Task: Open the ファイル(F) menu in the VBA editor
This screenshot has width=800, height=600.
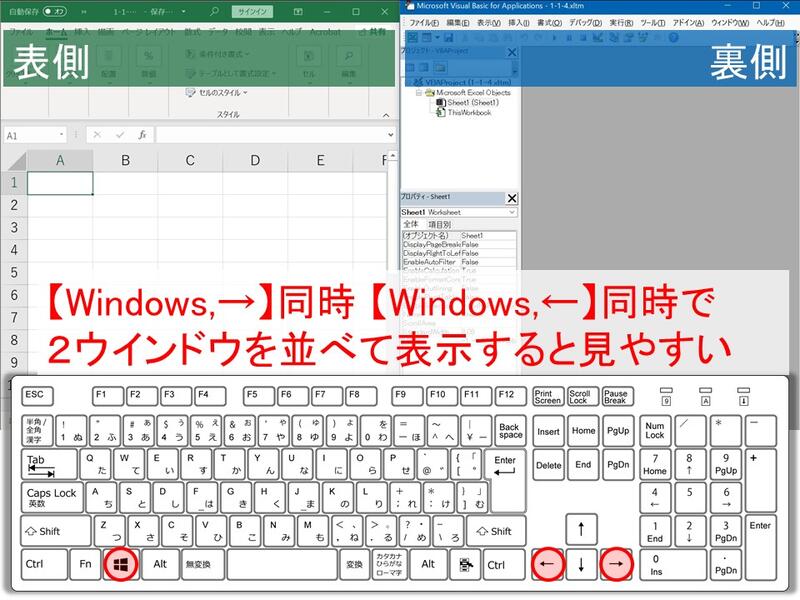Action: coord(424,23)
